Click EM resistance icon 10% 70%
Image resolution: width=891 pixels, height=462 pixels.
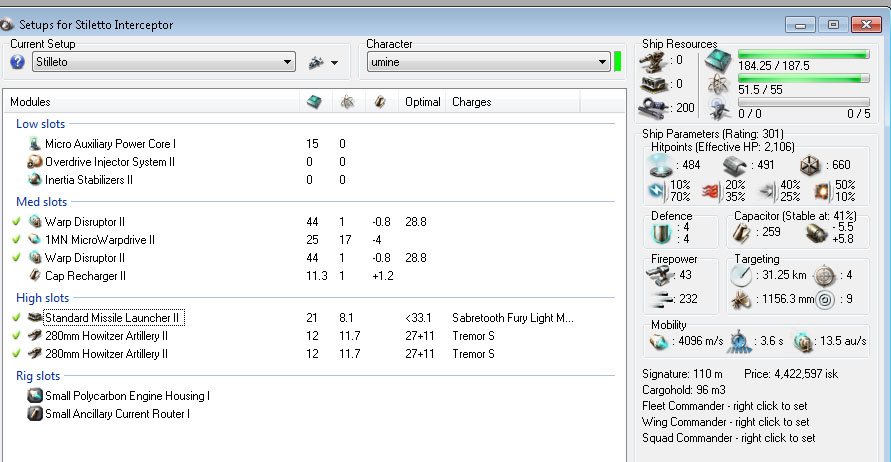click(x=657, y=191)
